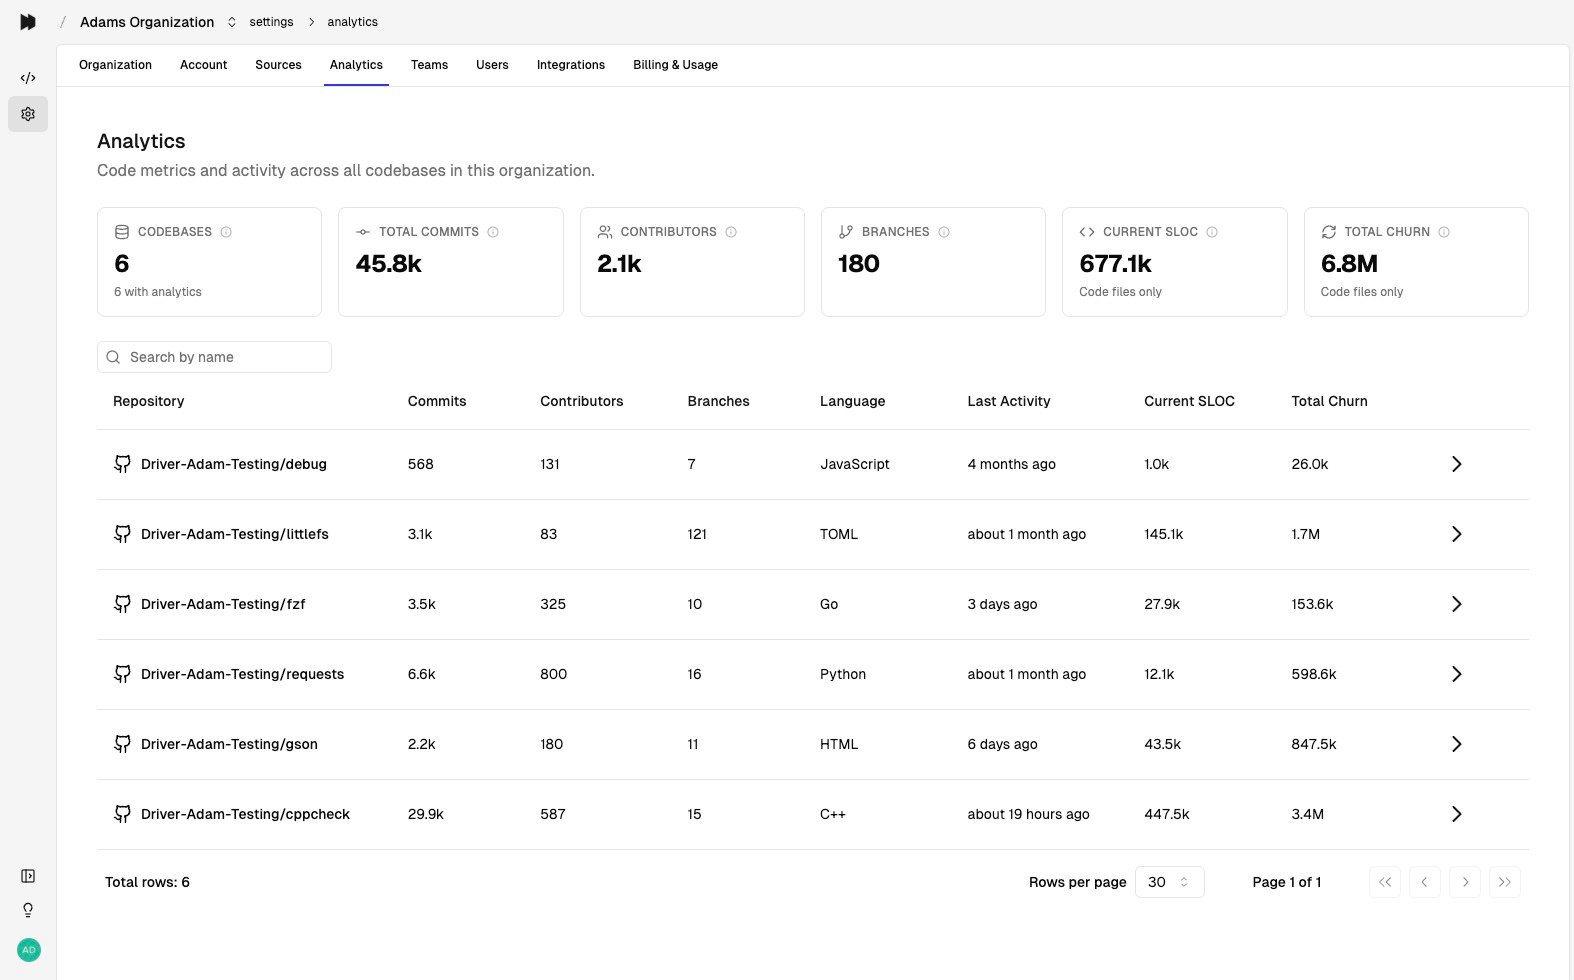The image size is (1574, 980).
Task: Click the commit icon on TOTAL COMMITS card
Action: tap(363, 232)
